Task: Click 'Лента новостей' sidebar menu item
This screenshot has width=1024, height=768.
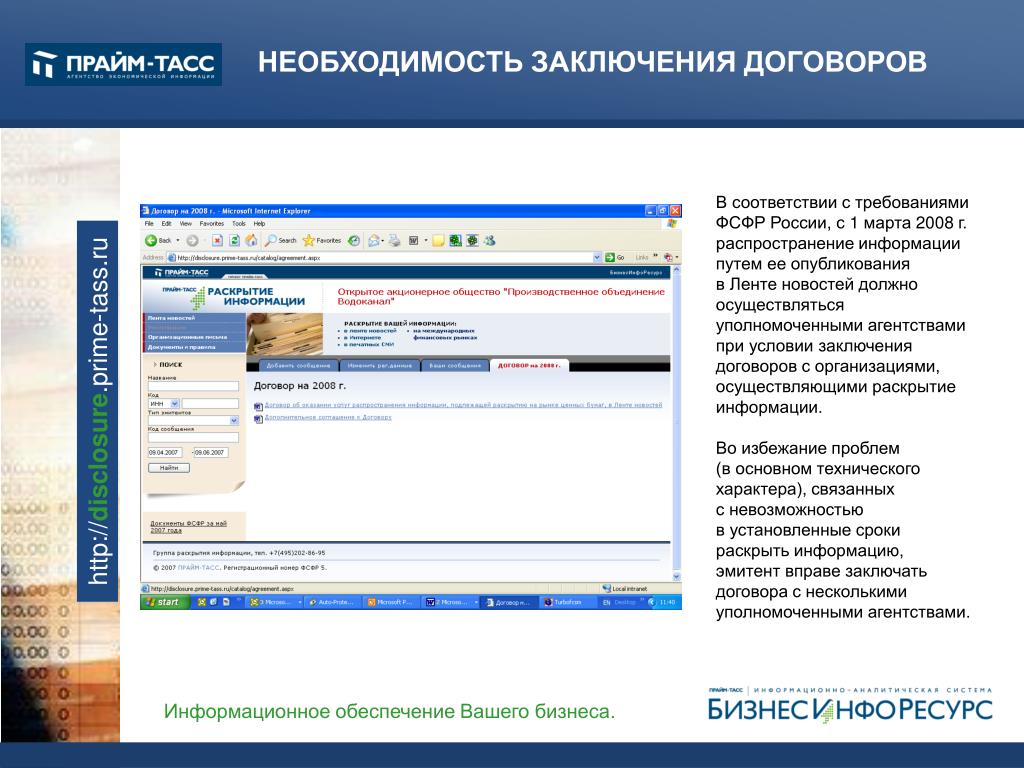Action: (171, 318)
